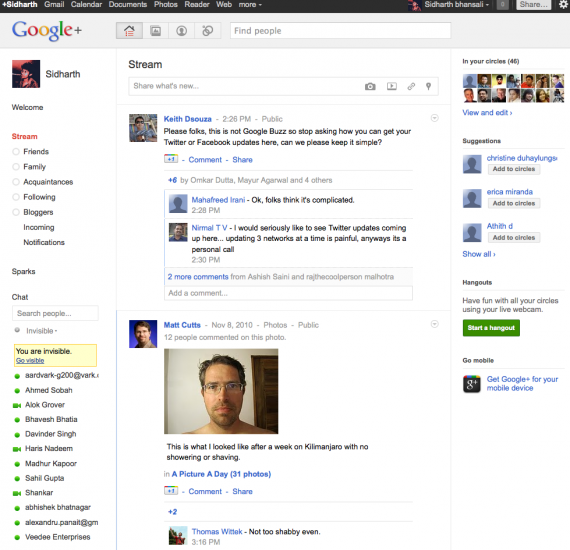Share Matt Cutts' photo post

pos(242,491)
